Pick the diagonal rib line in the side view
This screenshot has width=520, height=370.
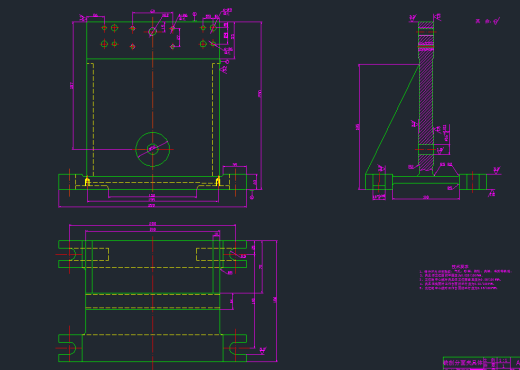(x=392, y=119)
